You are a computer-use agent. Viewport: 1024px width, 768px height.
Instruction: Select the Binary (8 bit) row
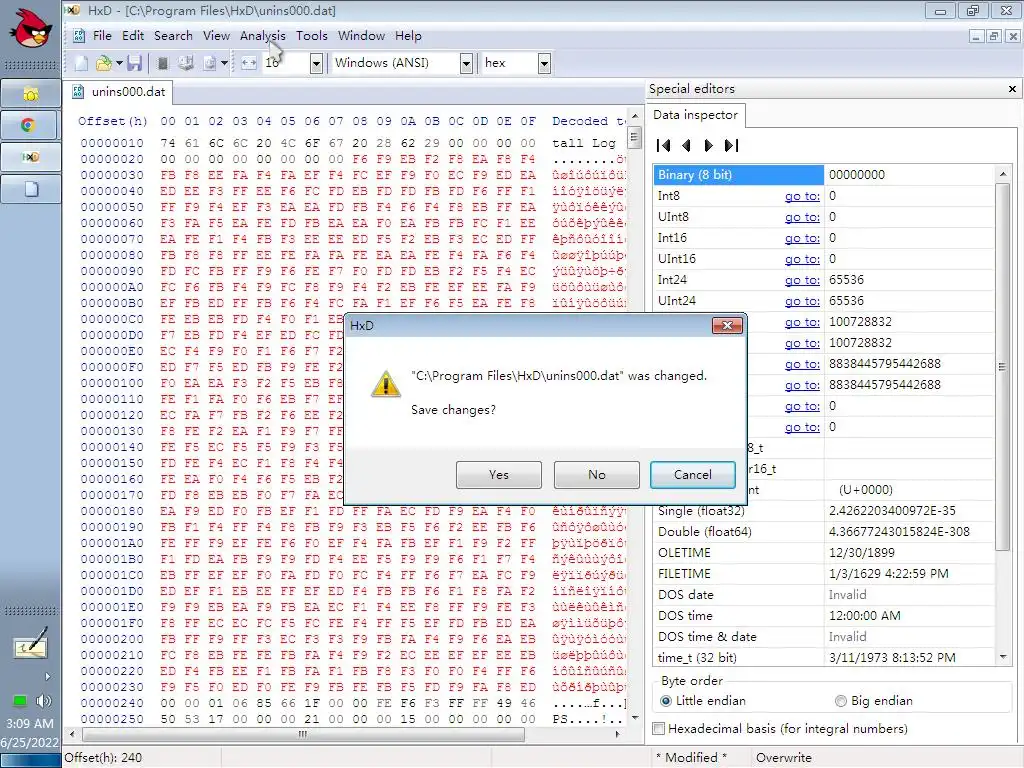pyautogui.click(x=824, y=175)
